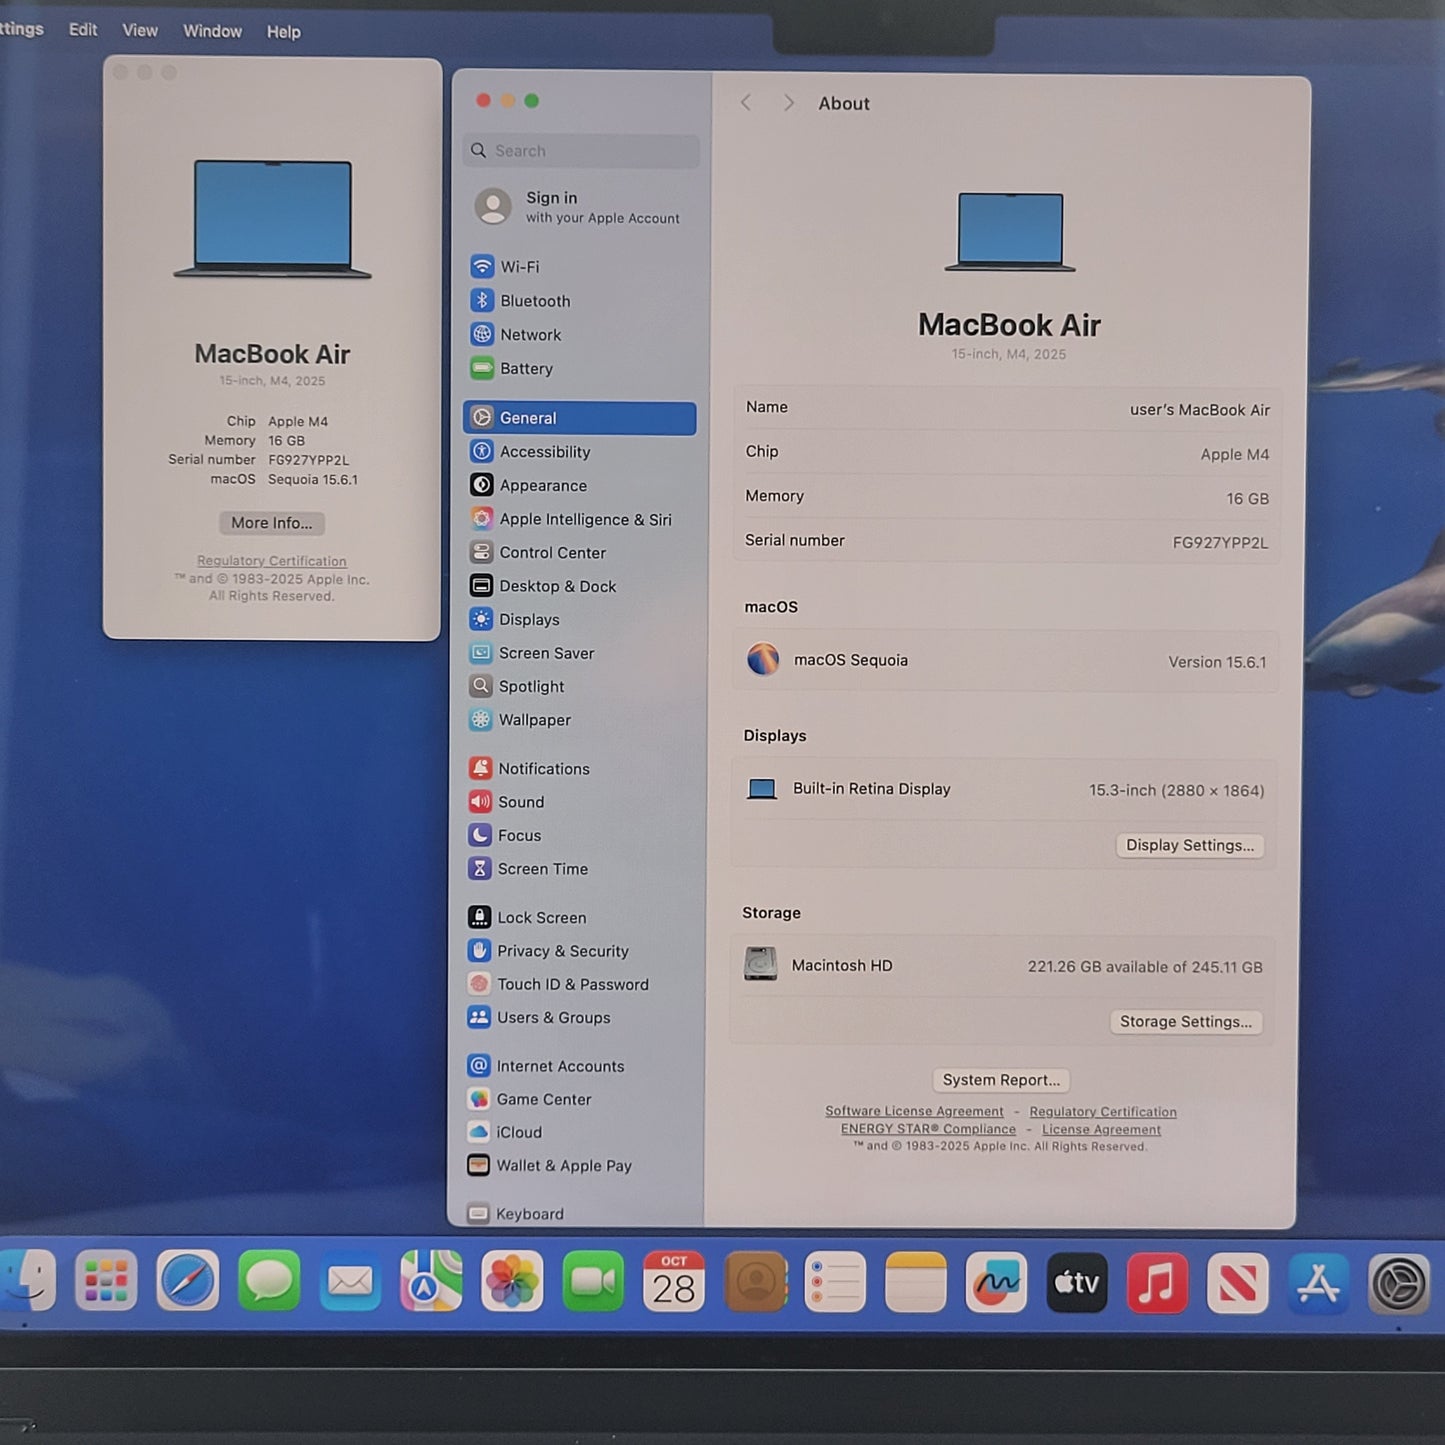Select the Appearance settings icon
The width and height of the screenshot is (1445, 1445).
point(483,485)
